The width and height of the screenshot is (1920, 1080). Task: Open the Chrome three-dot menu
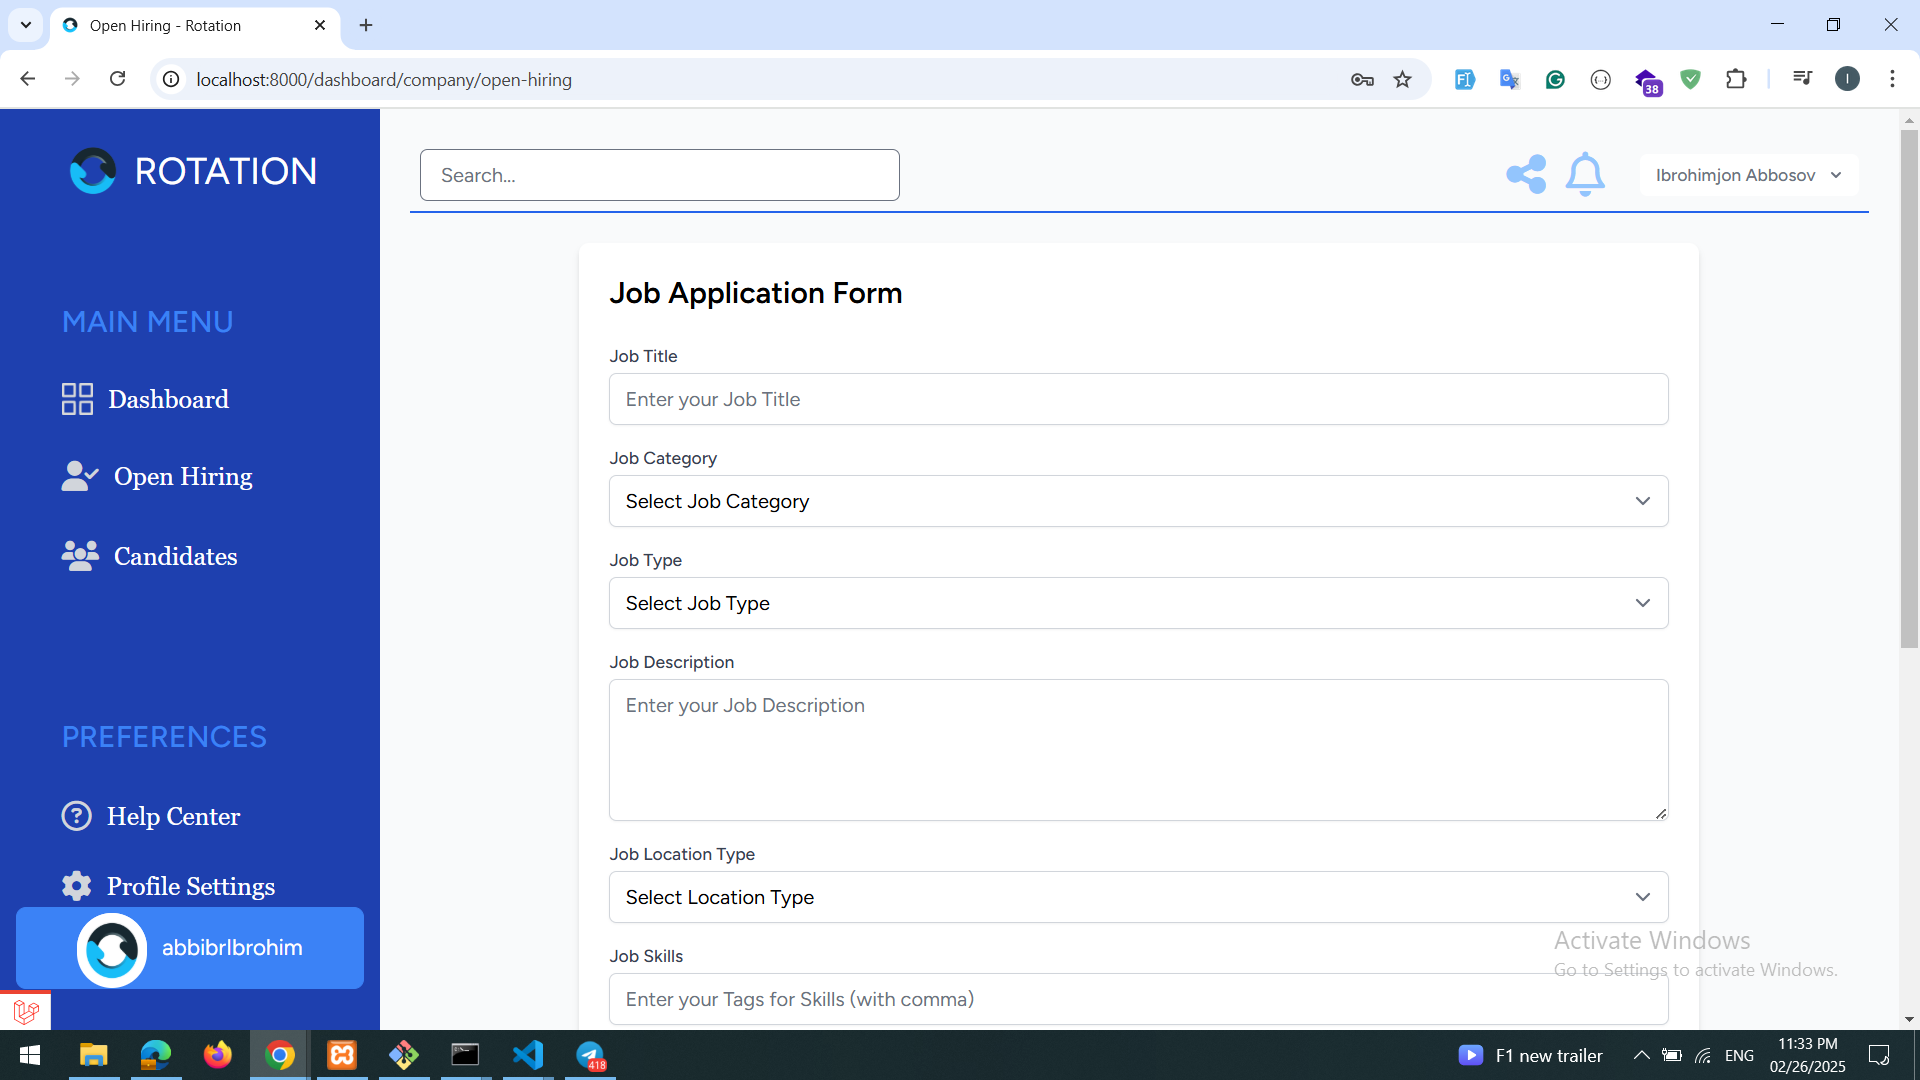(x=1892, y=79)
